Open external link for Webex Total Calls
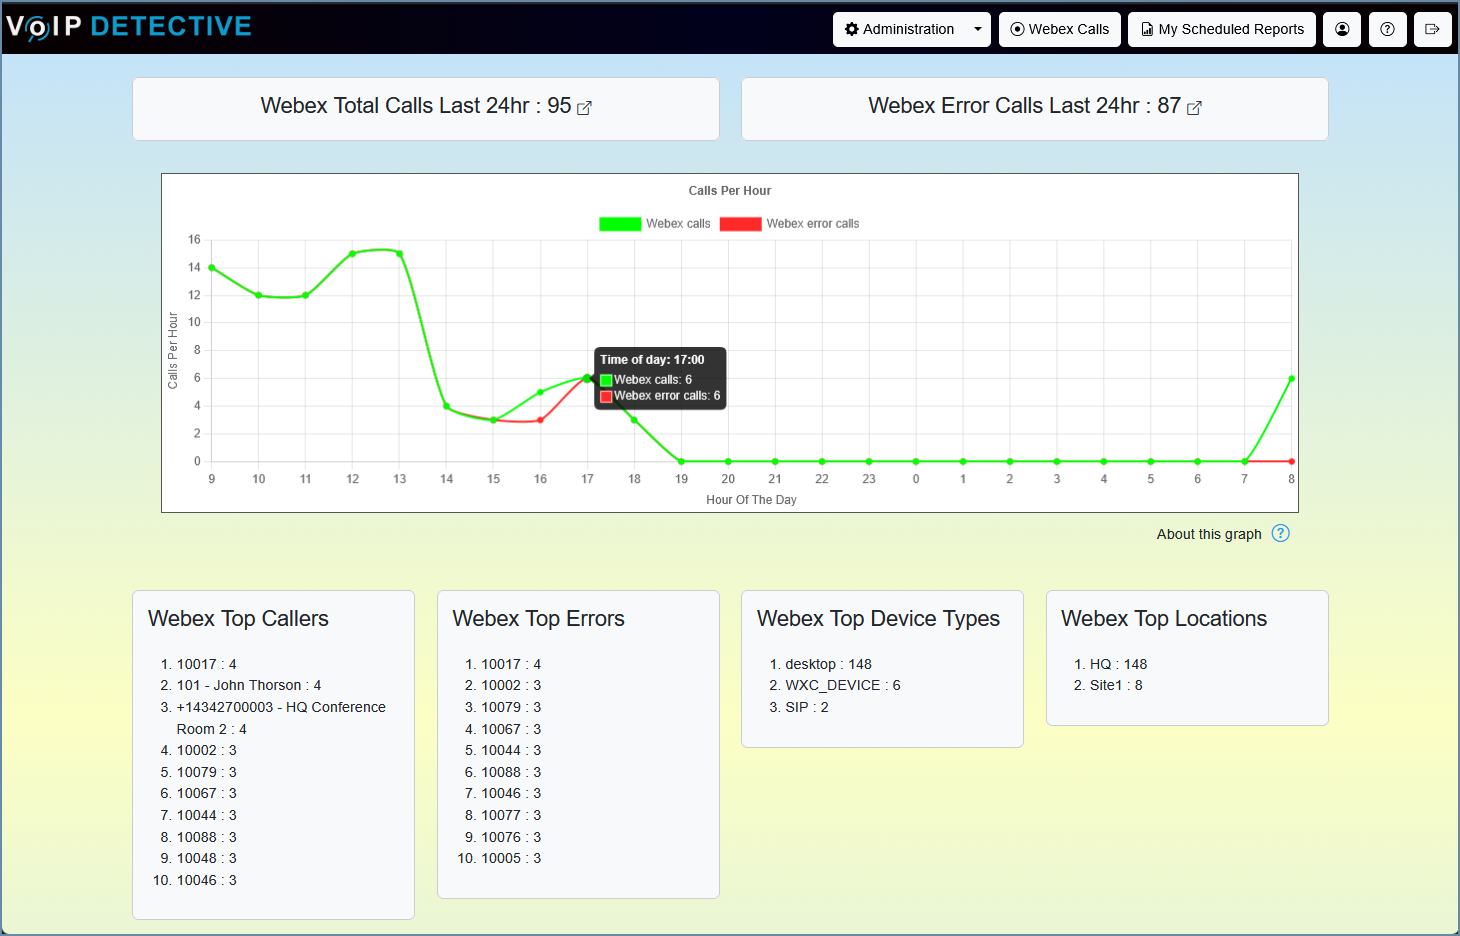1460x936 pixels. [x=585, y=108]
